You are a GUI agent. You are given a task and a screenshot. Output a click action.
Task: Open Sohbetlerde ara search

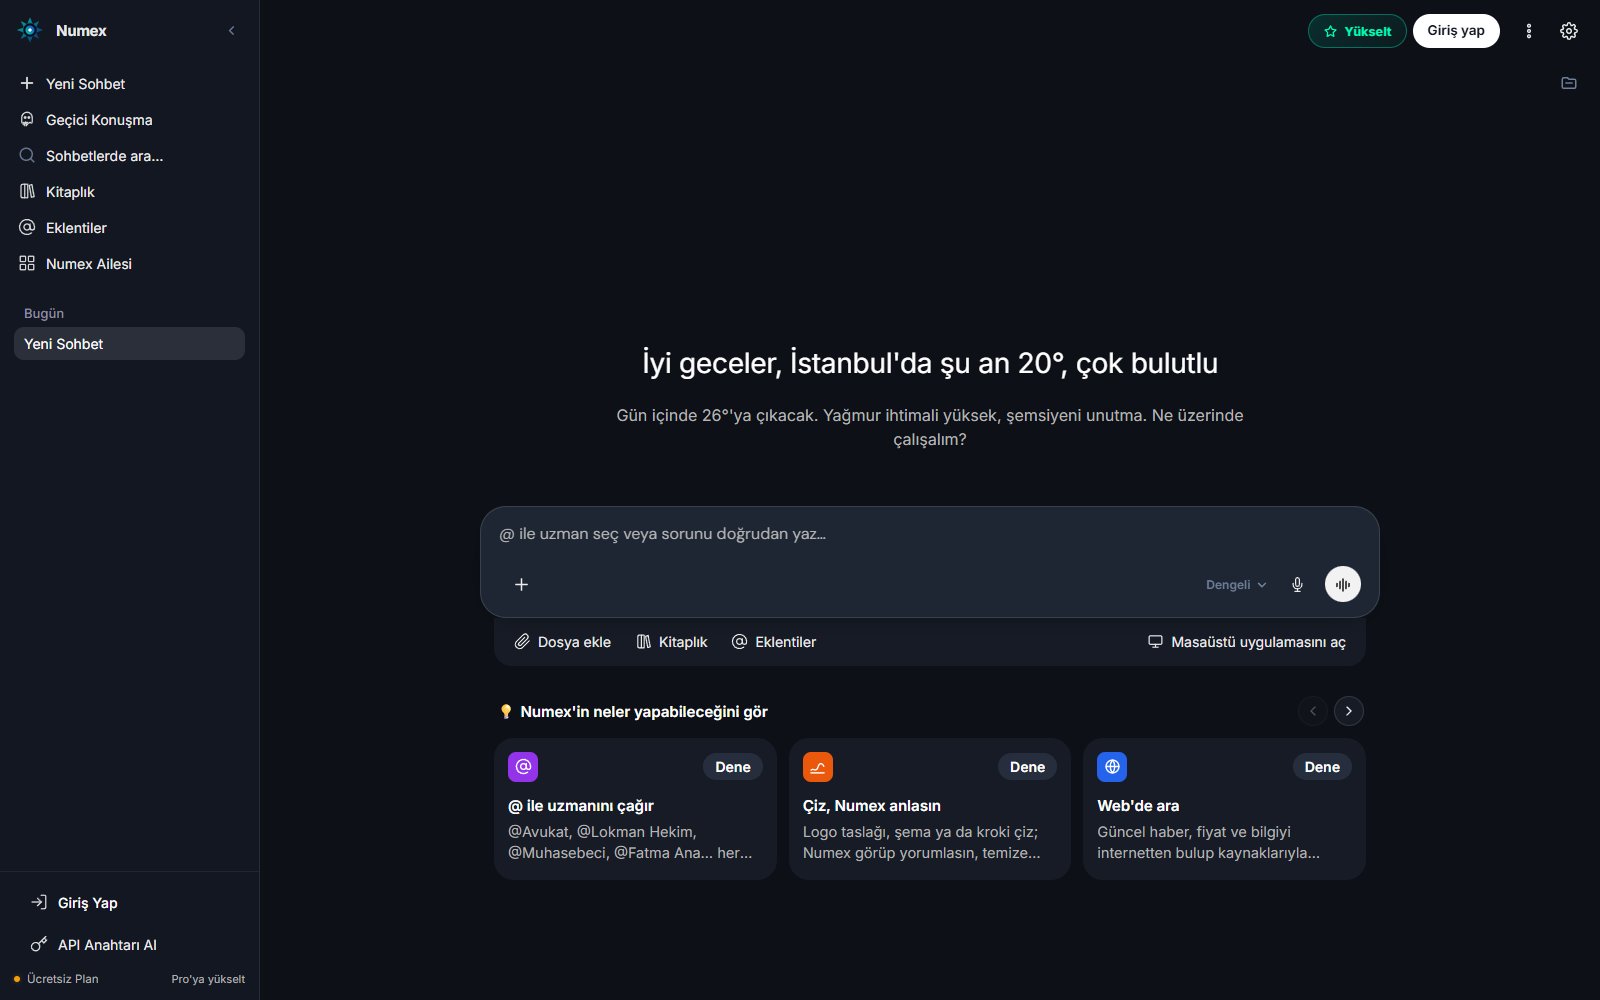129,156
